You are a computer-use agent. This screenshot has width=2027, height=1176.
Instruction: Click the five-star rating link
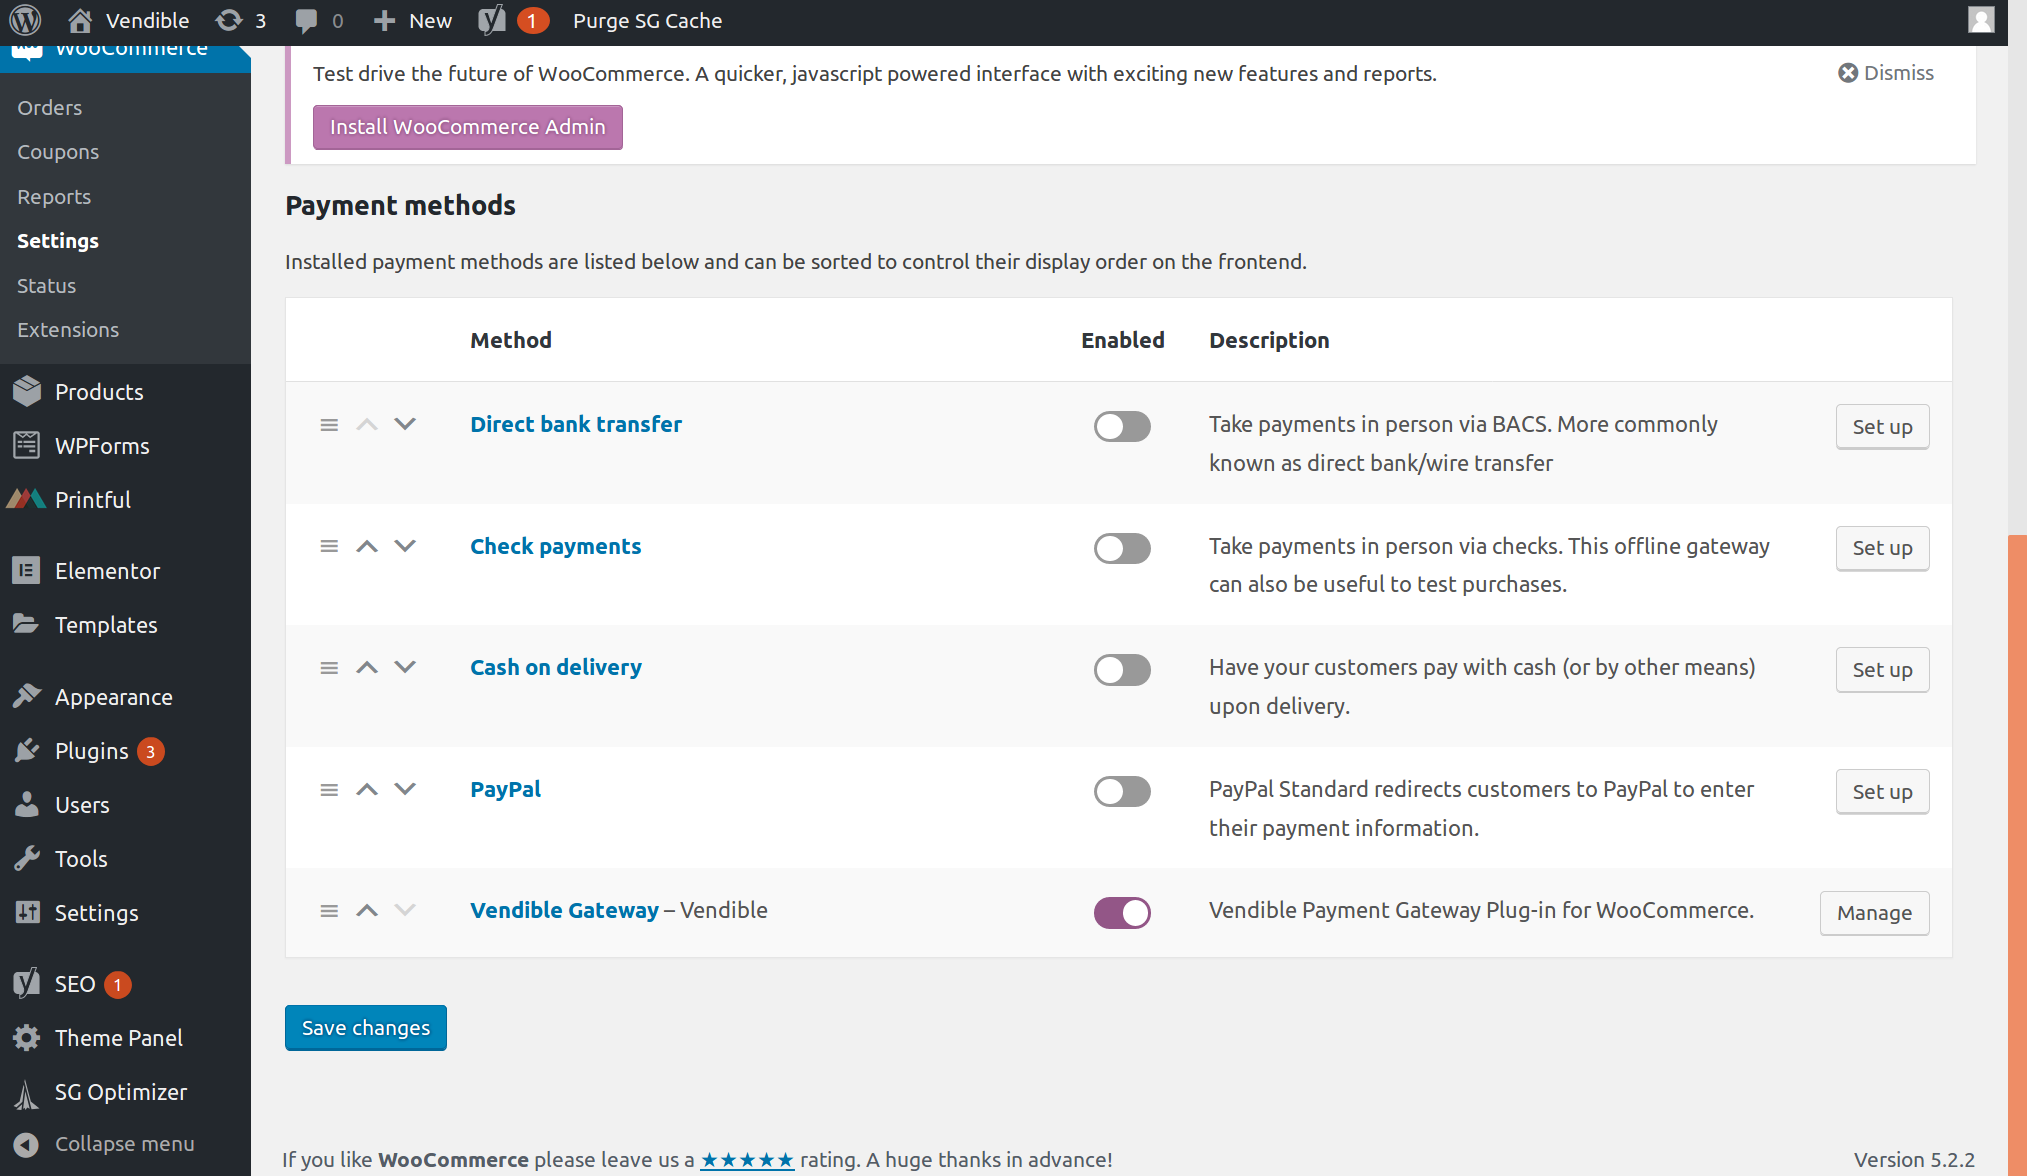click(x=747, y=1160)
